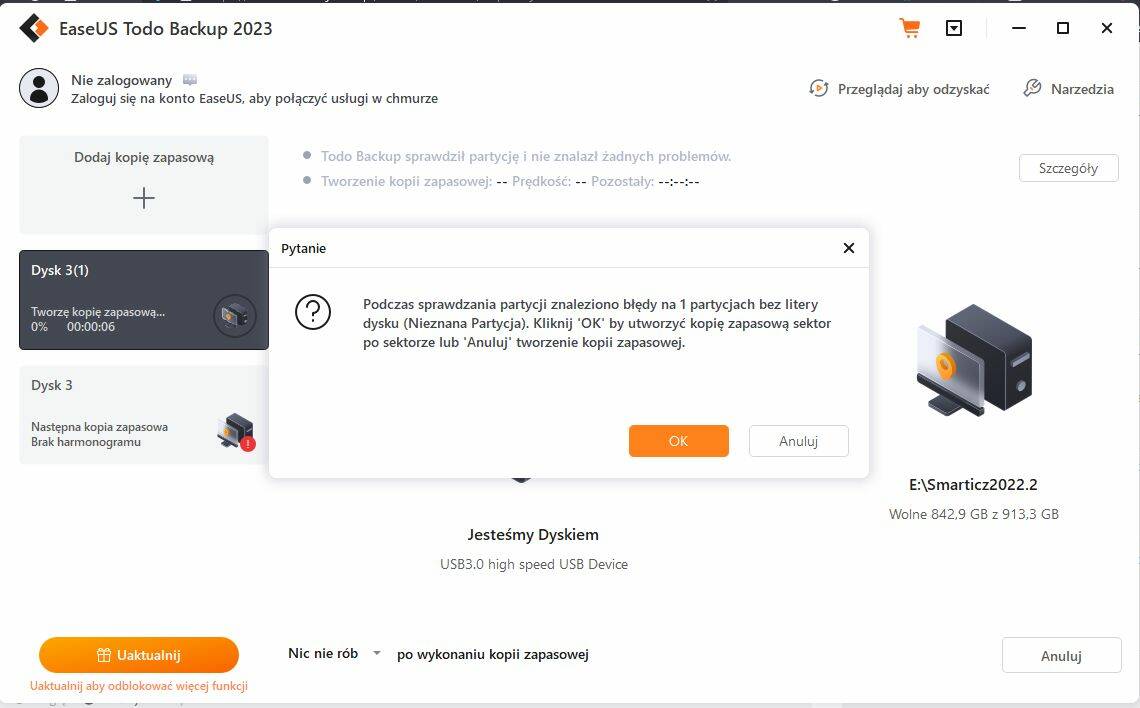
Task: Click the Pytanie dialog title
Action: pos(303,248)
